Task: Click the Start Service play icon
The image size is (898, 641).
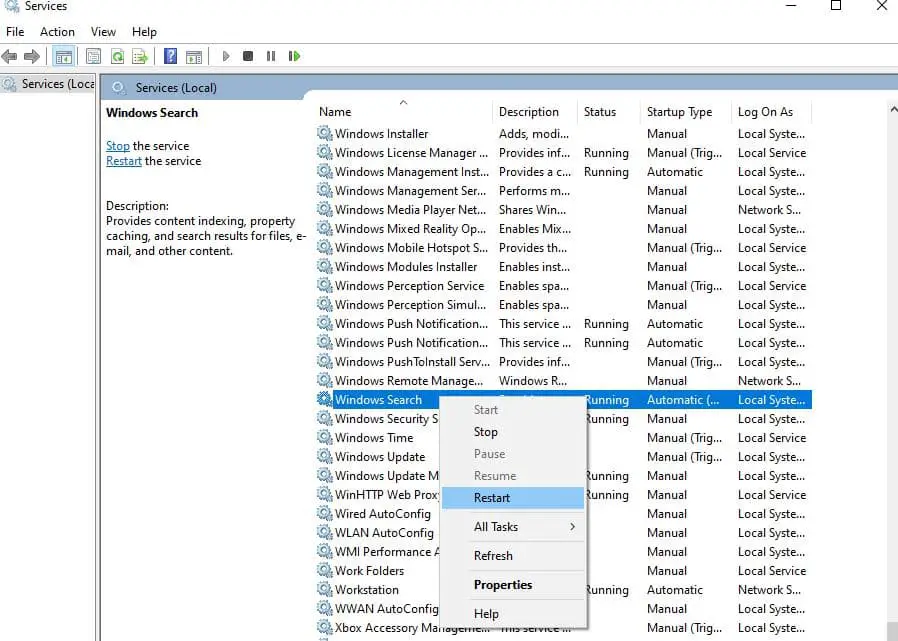Action: pos(226,56)
